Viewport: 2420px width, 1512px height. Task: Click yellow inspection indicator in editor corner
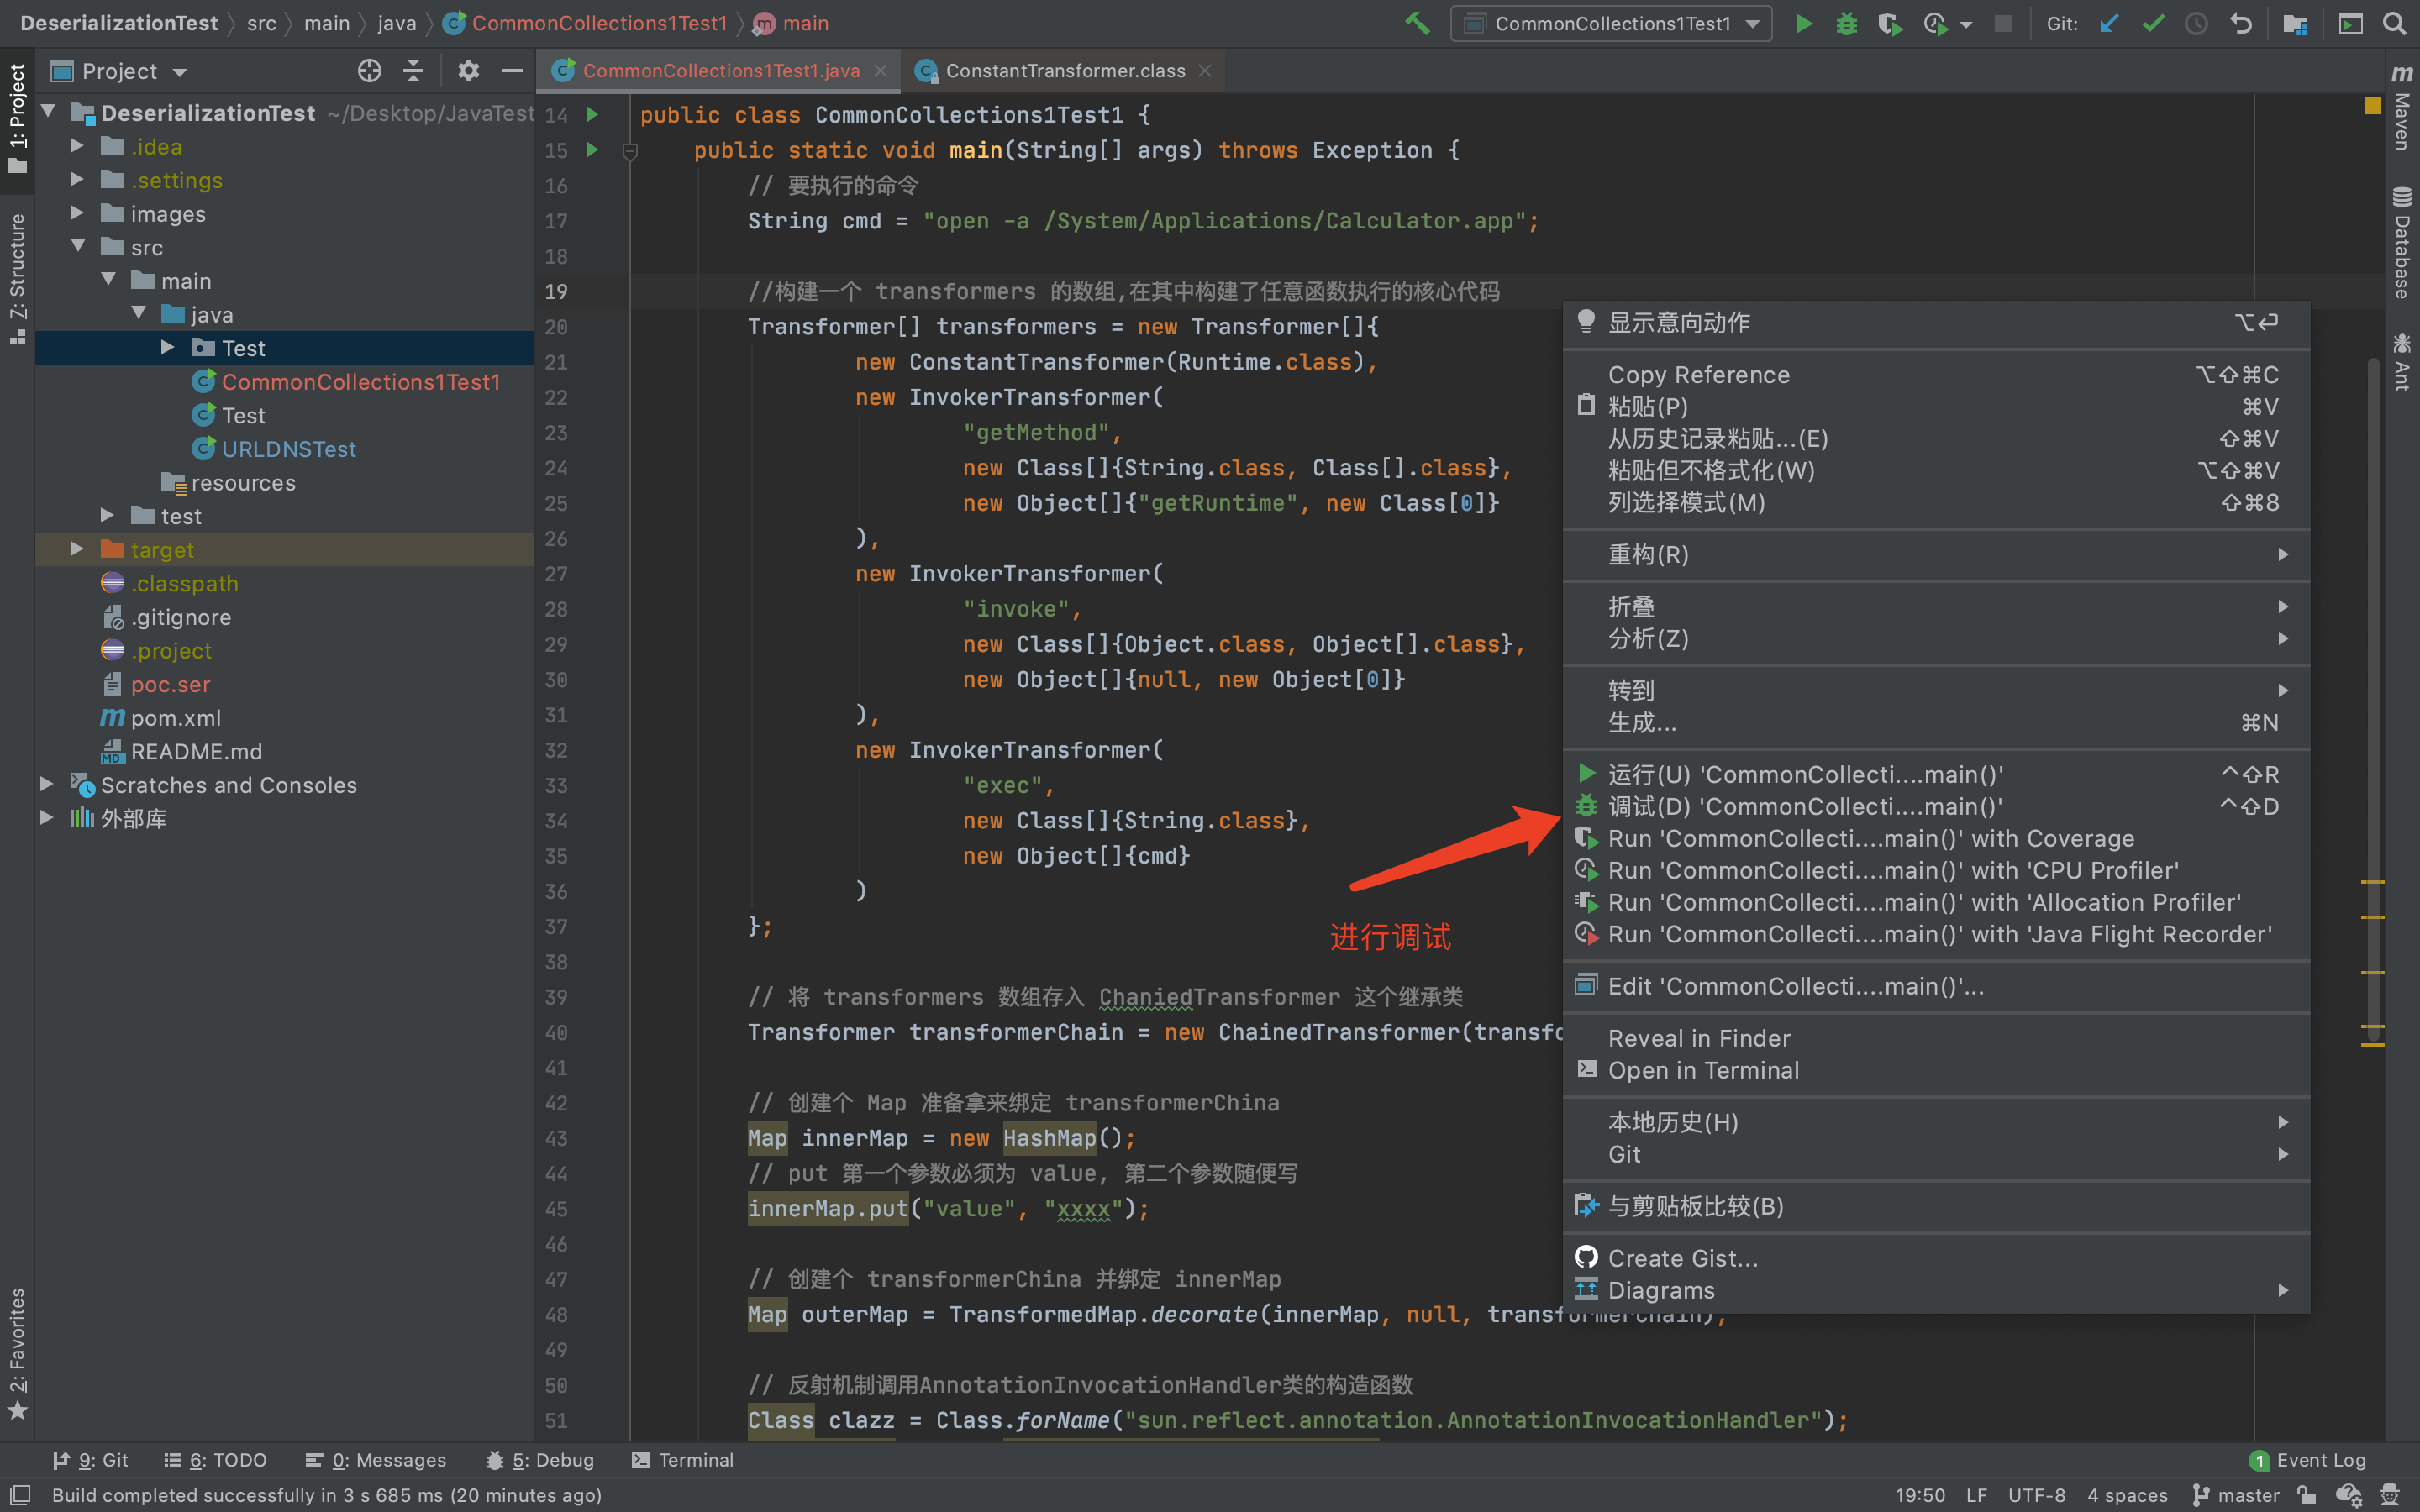pyautogui.click(x=2371, y=106)
